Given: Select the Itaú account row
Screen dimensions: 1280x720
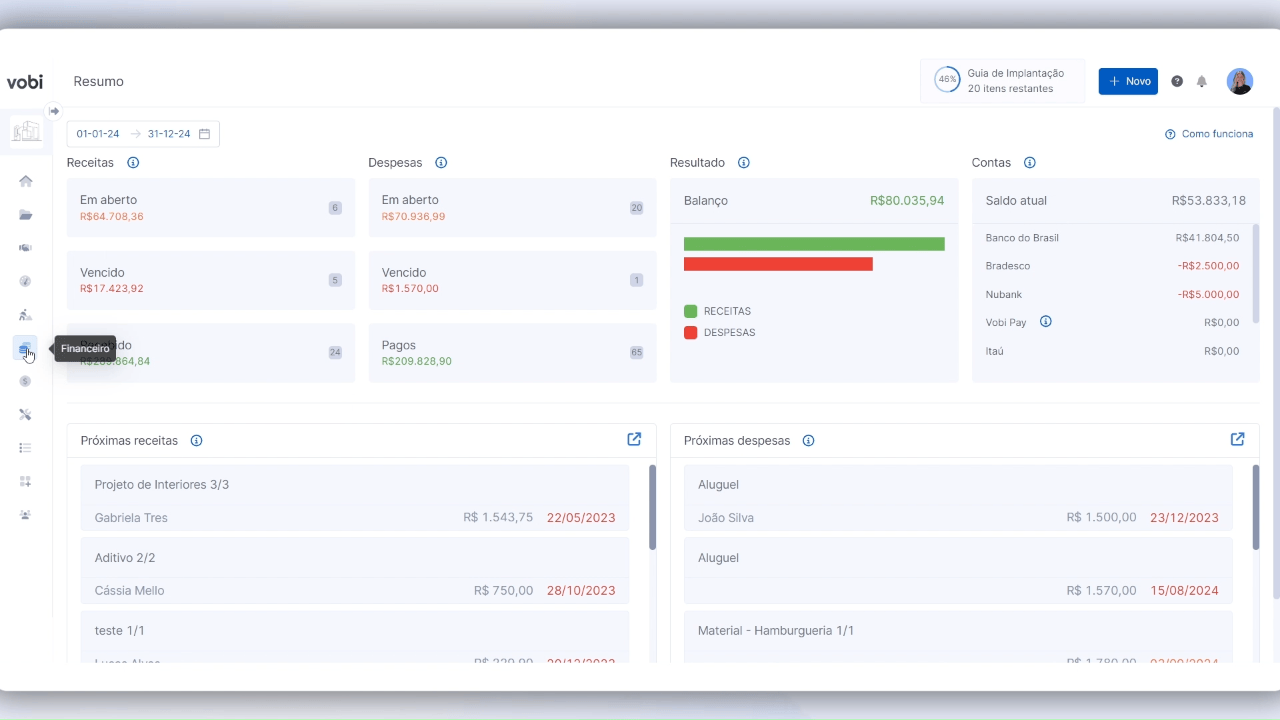Looking at the screenshot, I should [1112, 351].
